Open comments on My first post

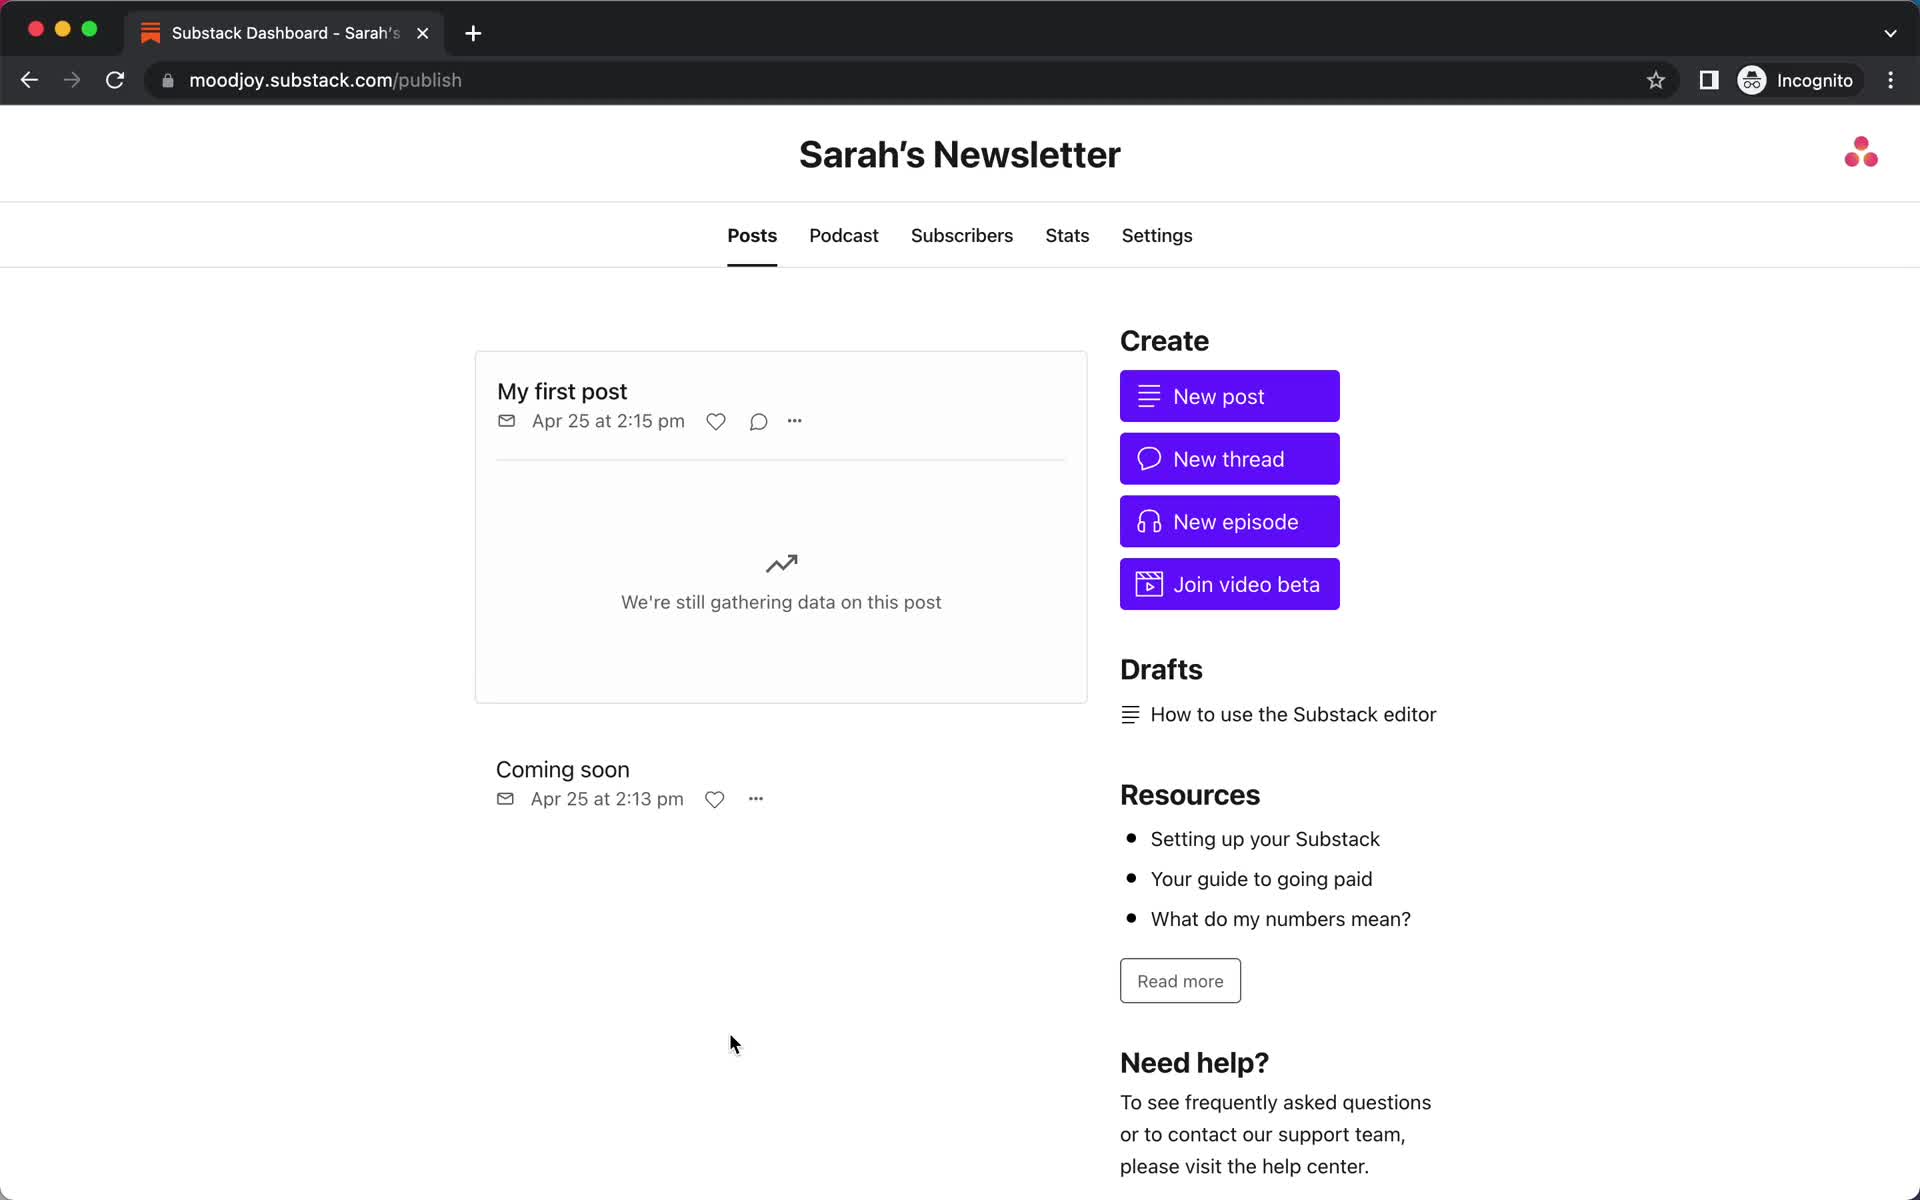tap(758, 422)
